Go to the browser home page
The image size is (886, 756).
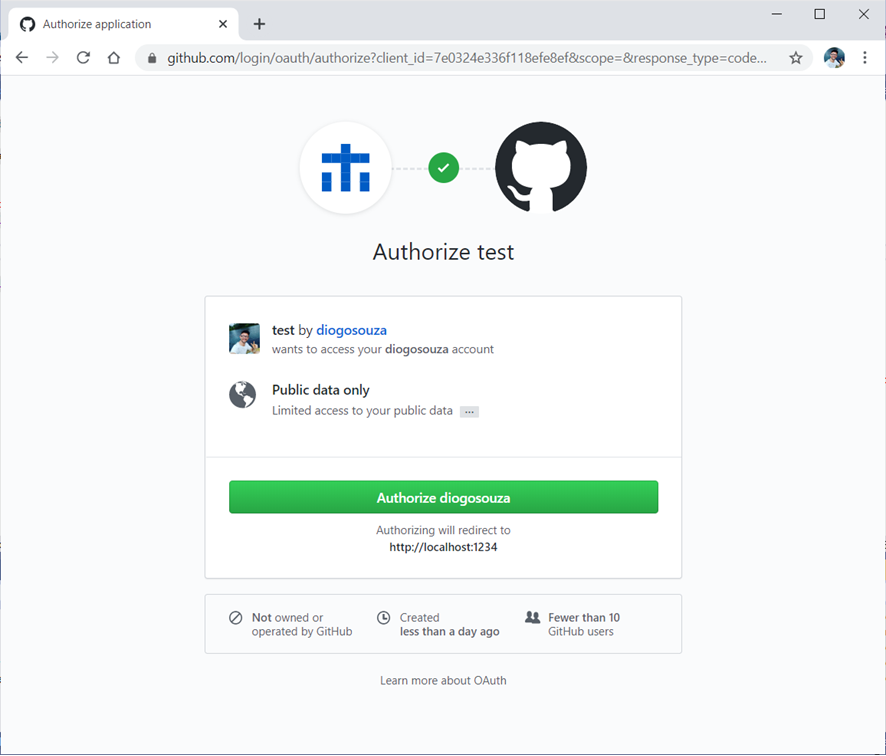coord(114,58)
